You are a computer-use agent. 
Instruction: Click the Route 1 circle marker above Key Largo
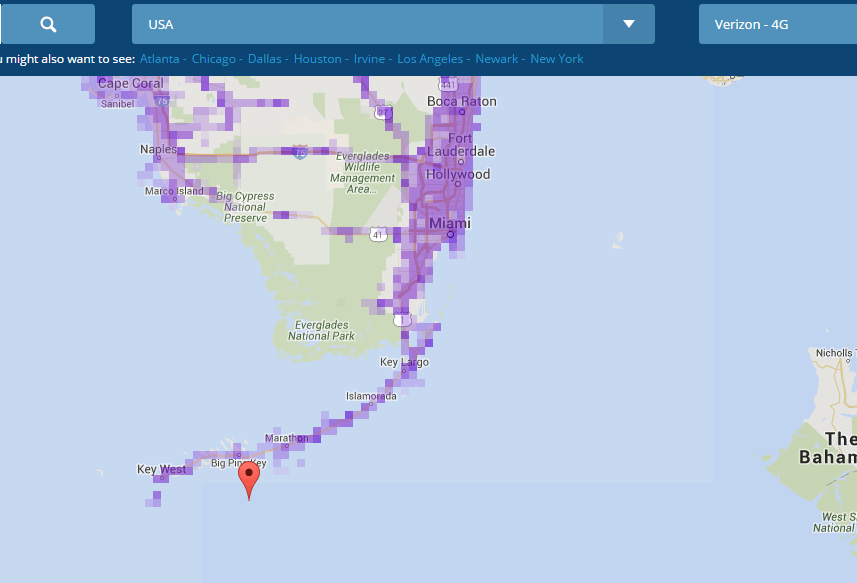click(402, 320)
